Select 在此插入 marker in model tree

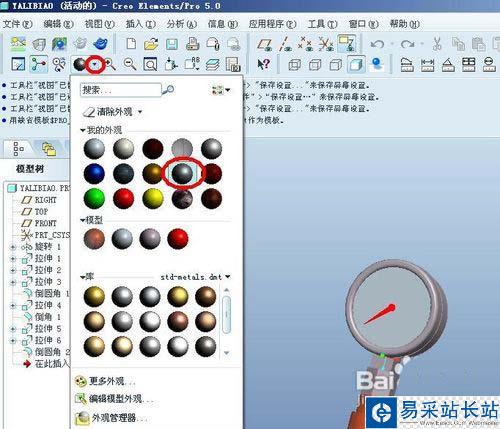pos(46,364)
